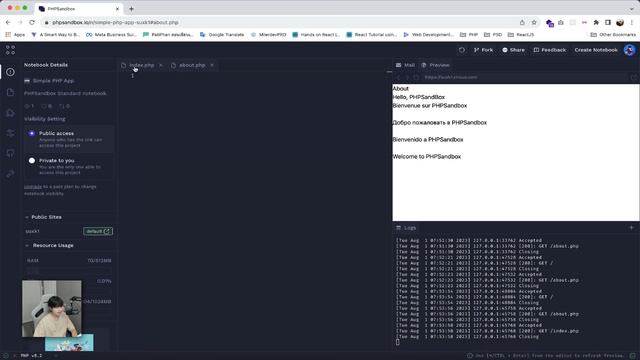Open the PHPSandbox dashboard grid icon
Viewport: 640px width, 360px height.
pyautogui.click(x=10, y=50)
